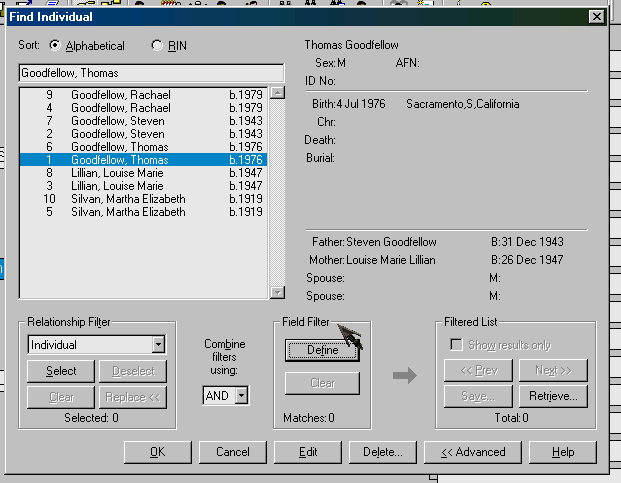Click the Cancel button

(x=232, y=452)
